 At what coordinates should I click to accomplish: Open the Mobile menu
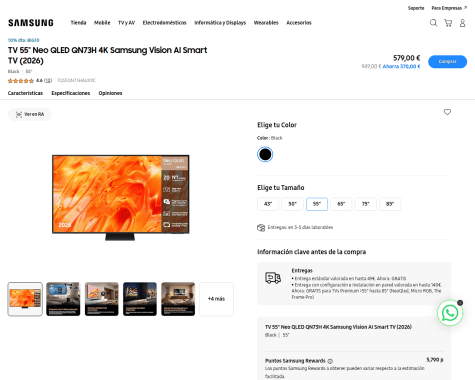(x=102, y=23)
